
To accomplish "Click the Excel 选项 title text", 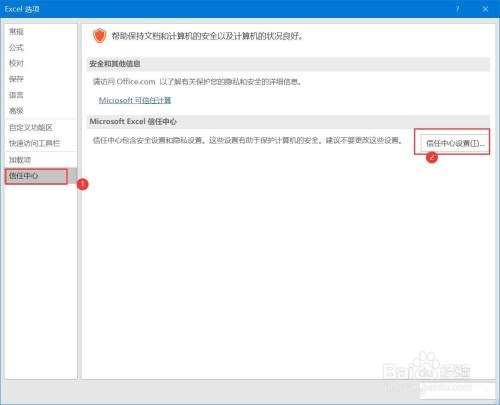I will (x=22, y=9).
